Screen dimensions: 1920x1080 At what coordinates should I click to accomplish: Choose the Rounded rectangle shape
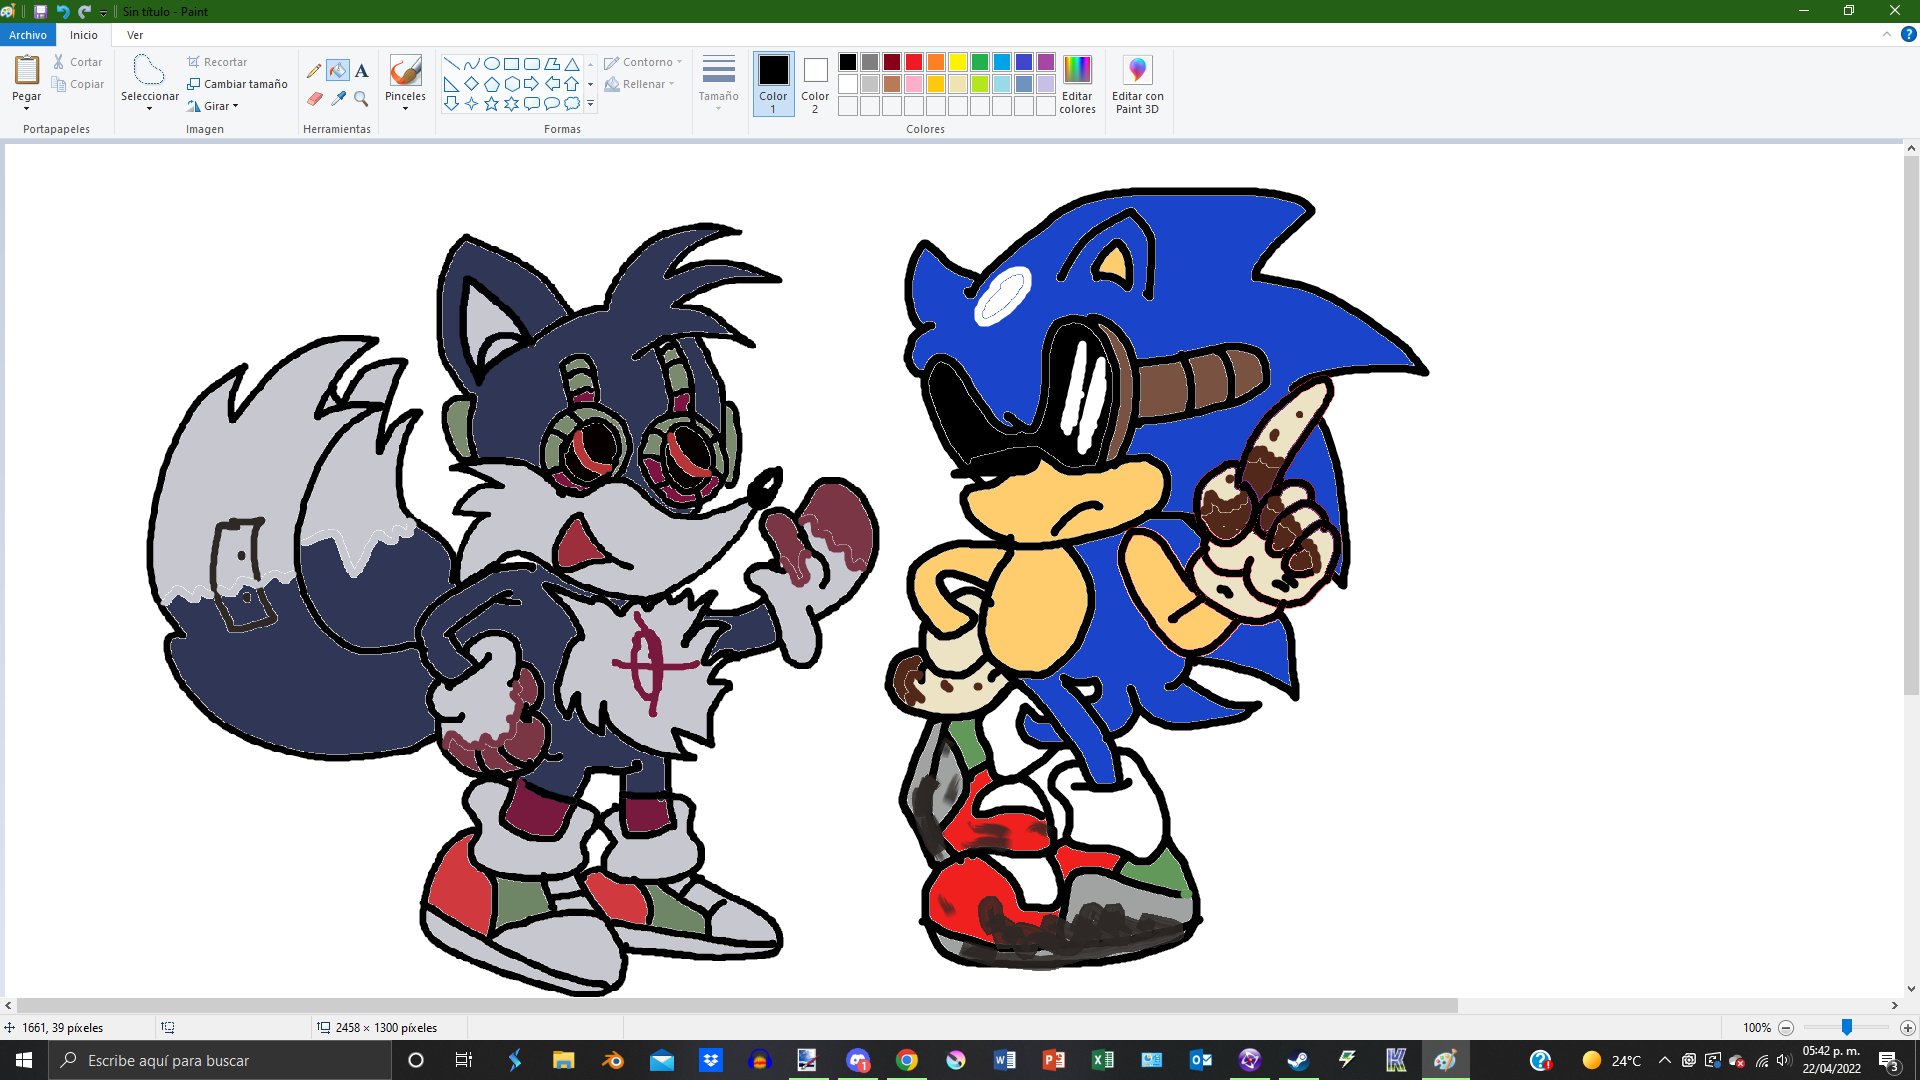(531, 64)
